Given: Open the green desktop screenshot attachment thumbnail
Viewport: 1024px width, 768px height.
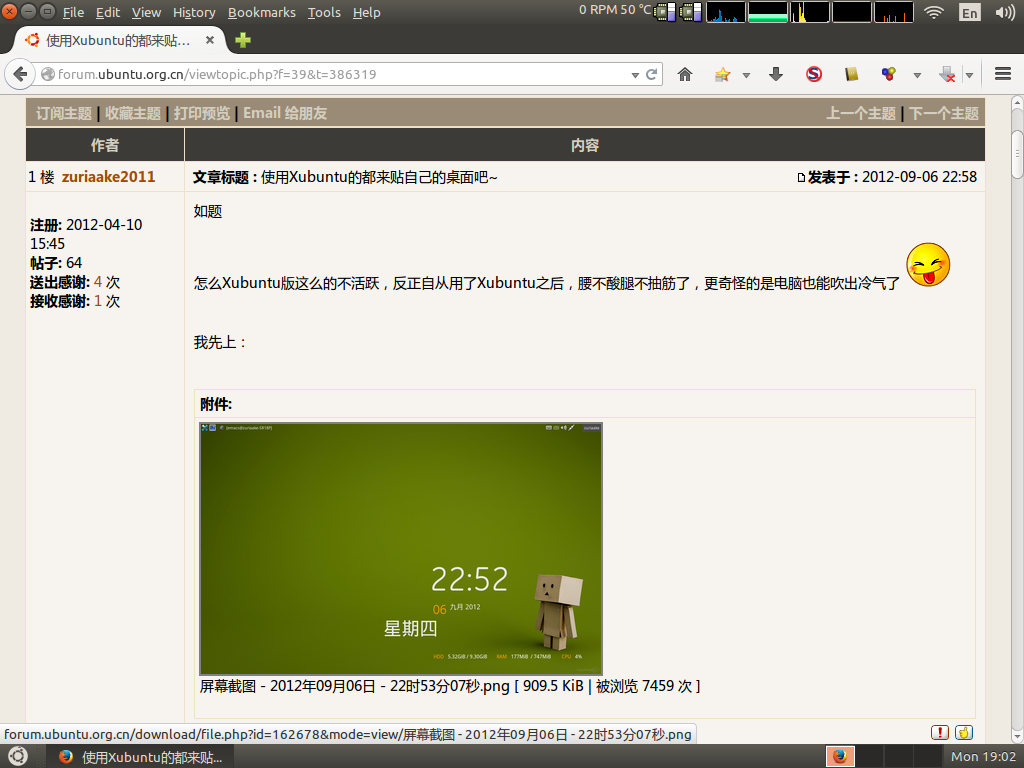Looking at the screenshot, I should [x=401, y=549].
